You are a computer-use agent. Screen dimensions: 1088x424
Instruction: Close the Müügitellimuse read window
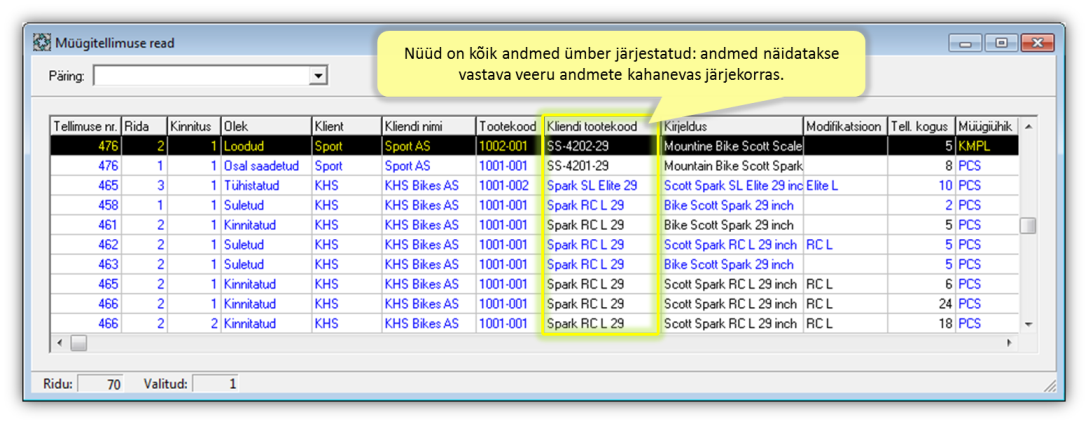[x=1038, y=43]
